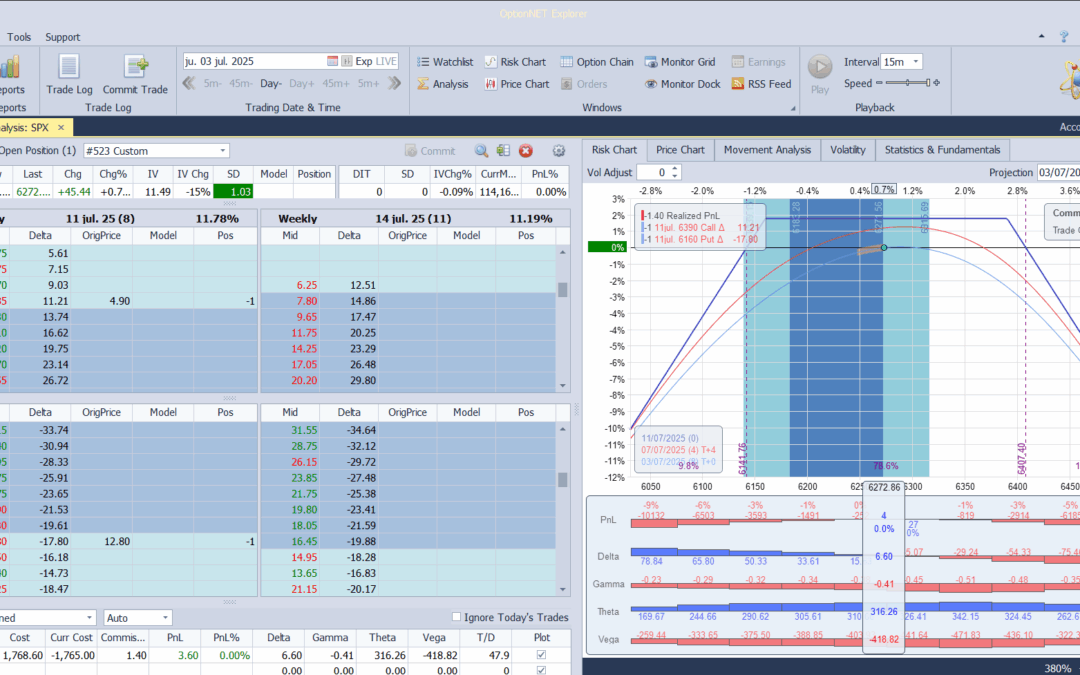
Task: Click the Earnings ribbon item
Action: pyautogui.click(x=758, y=62)
